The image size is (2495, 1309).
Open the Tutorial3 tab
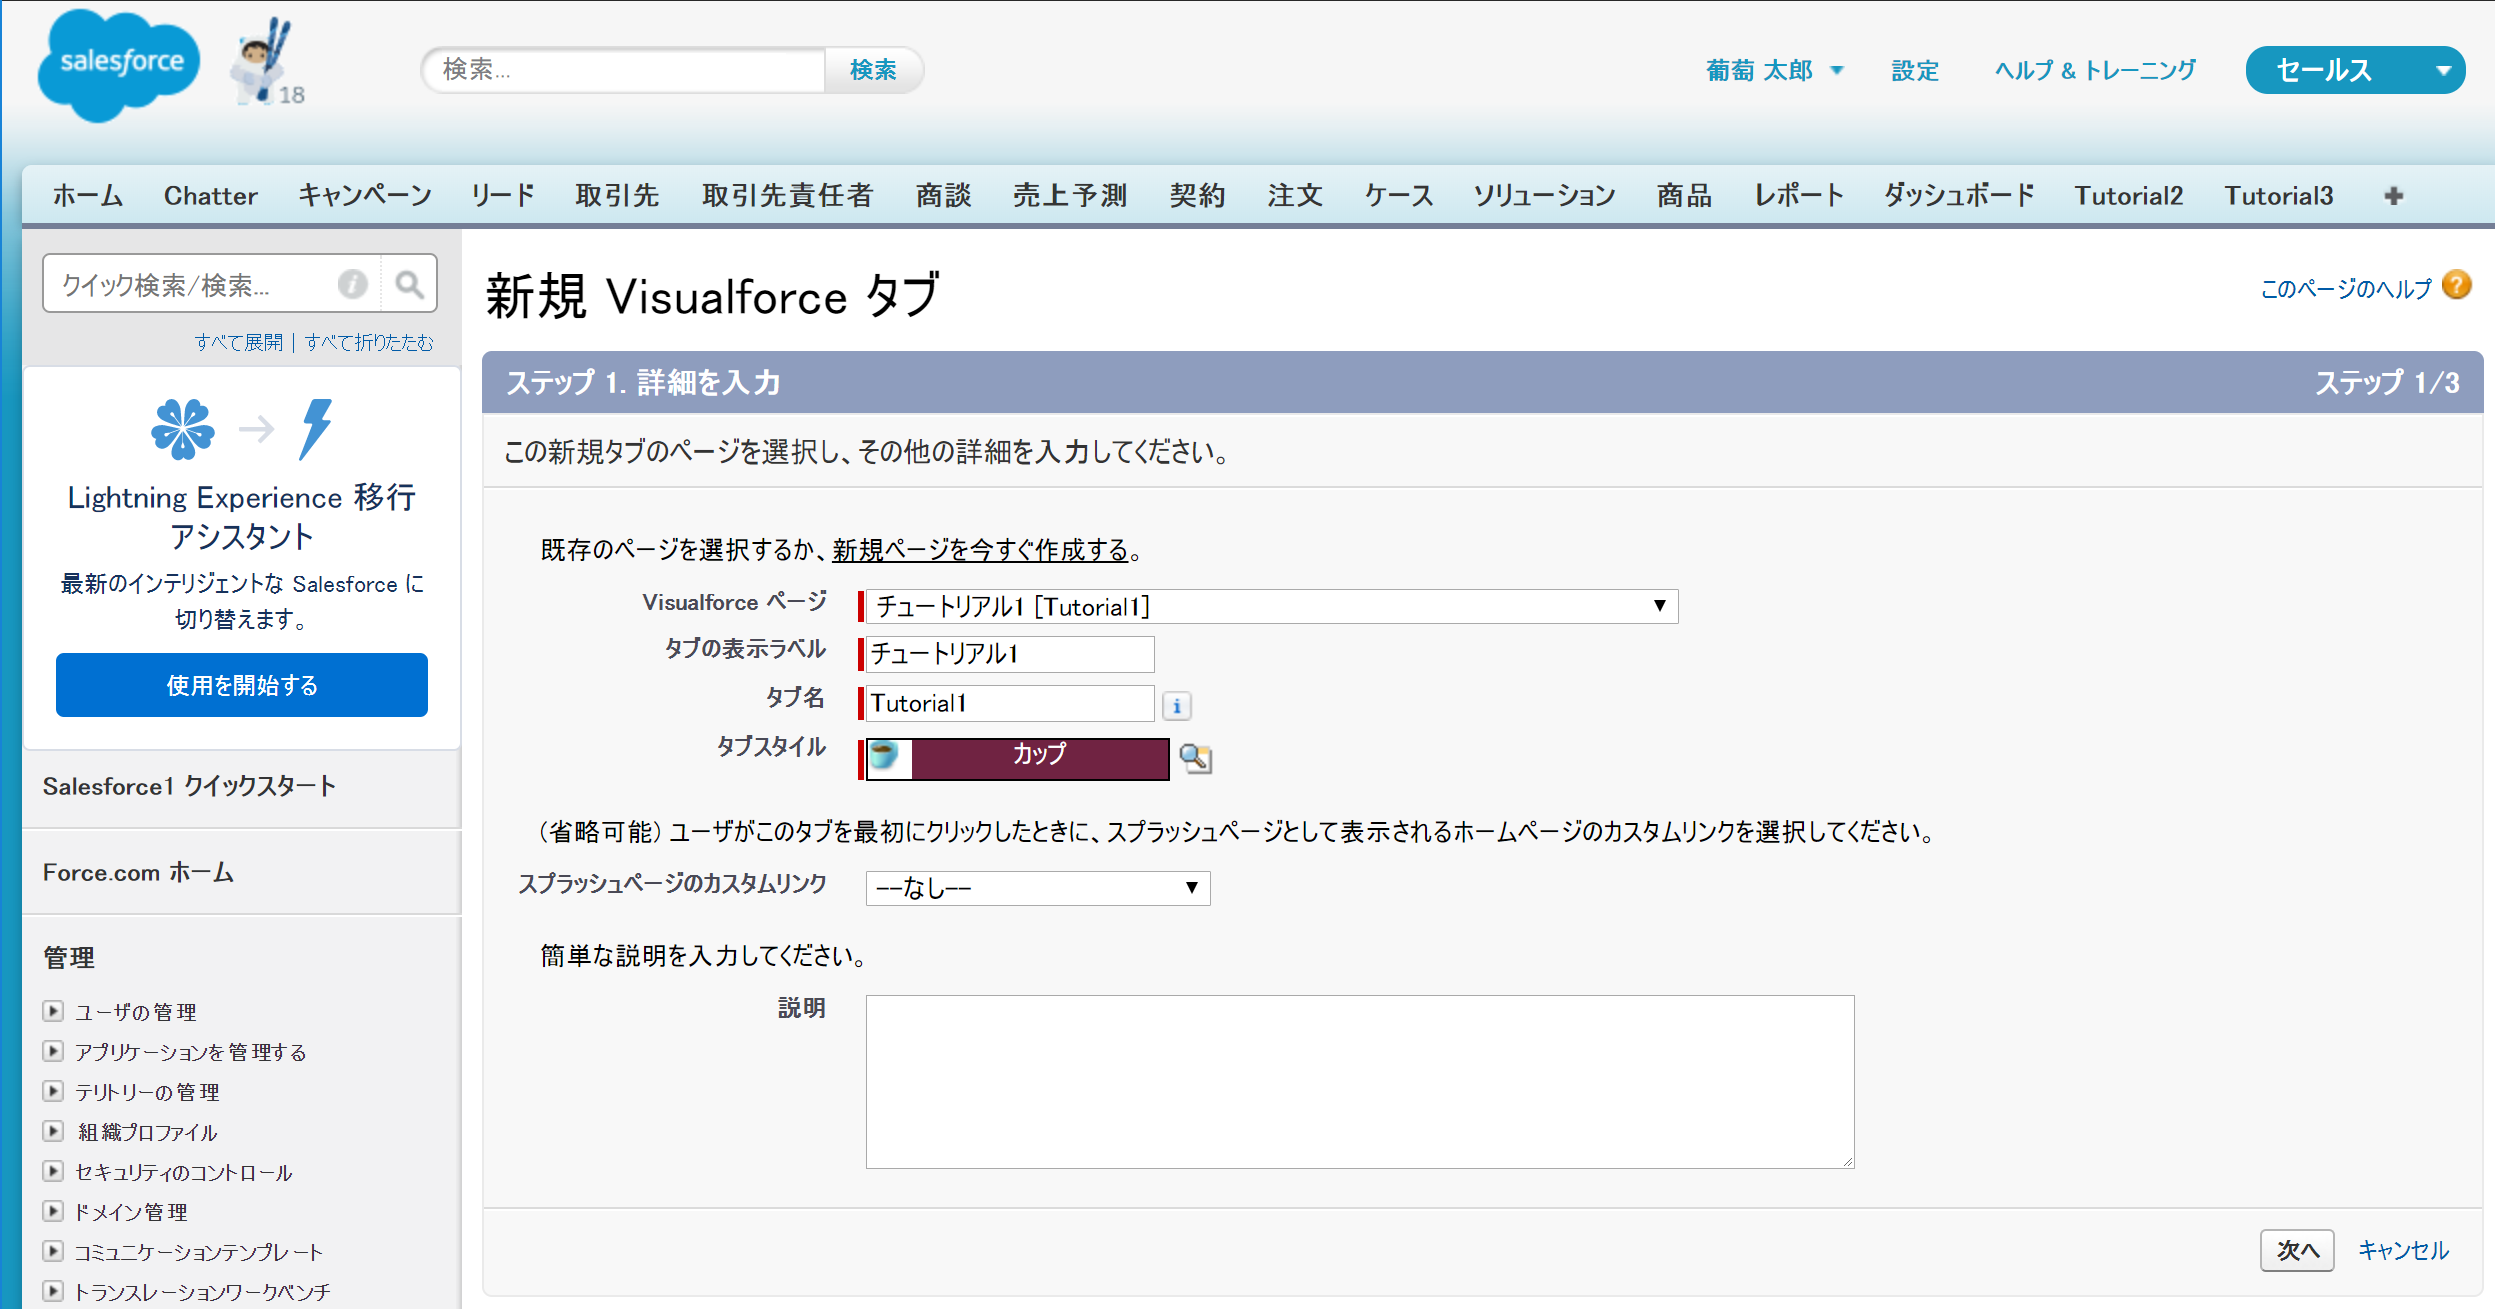(2279, 195)
